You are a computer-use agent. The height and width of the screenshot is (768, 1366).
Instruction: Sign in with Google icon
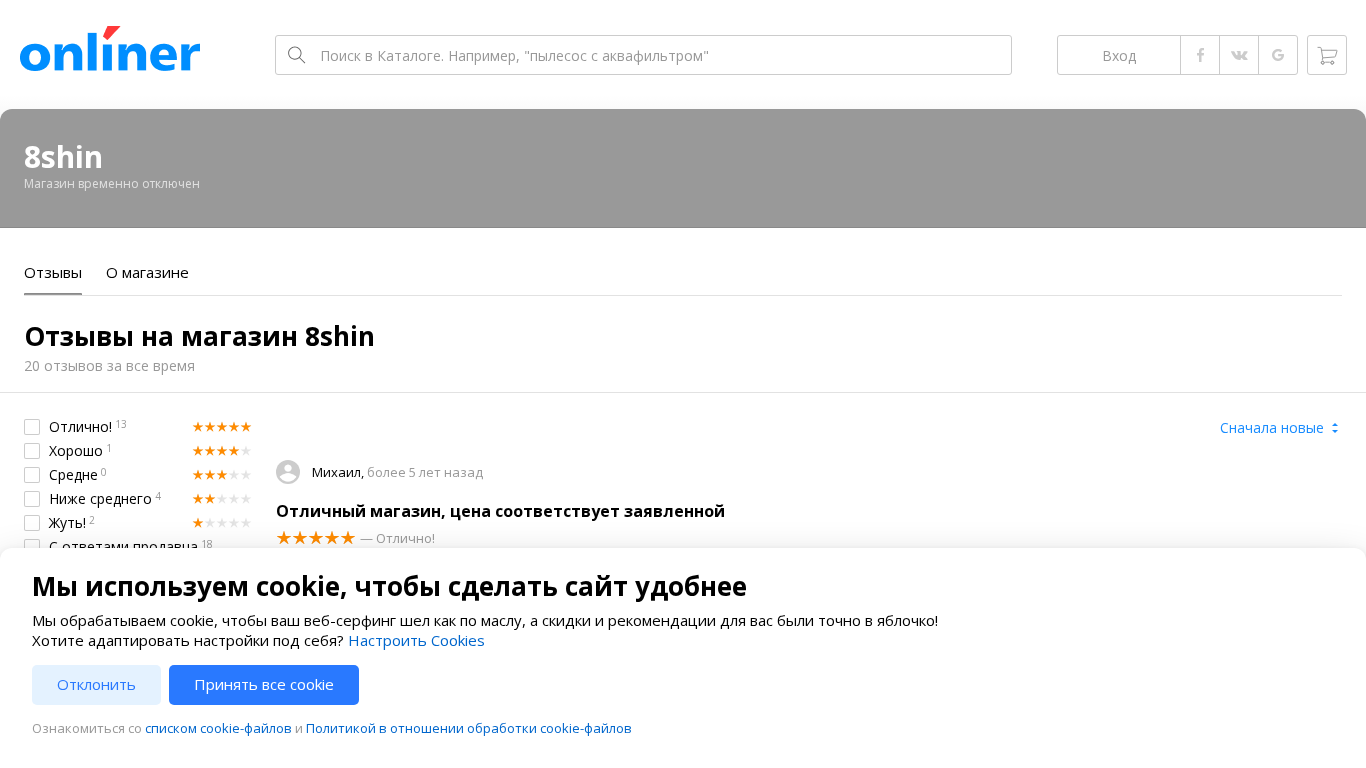(1278, 55)
